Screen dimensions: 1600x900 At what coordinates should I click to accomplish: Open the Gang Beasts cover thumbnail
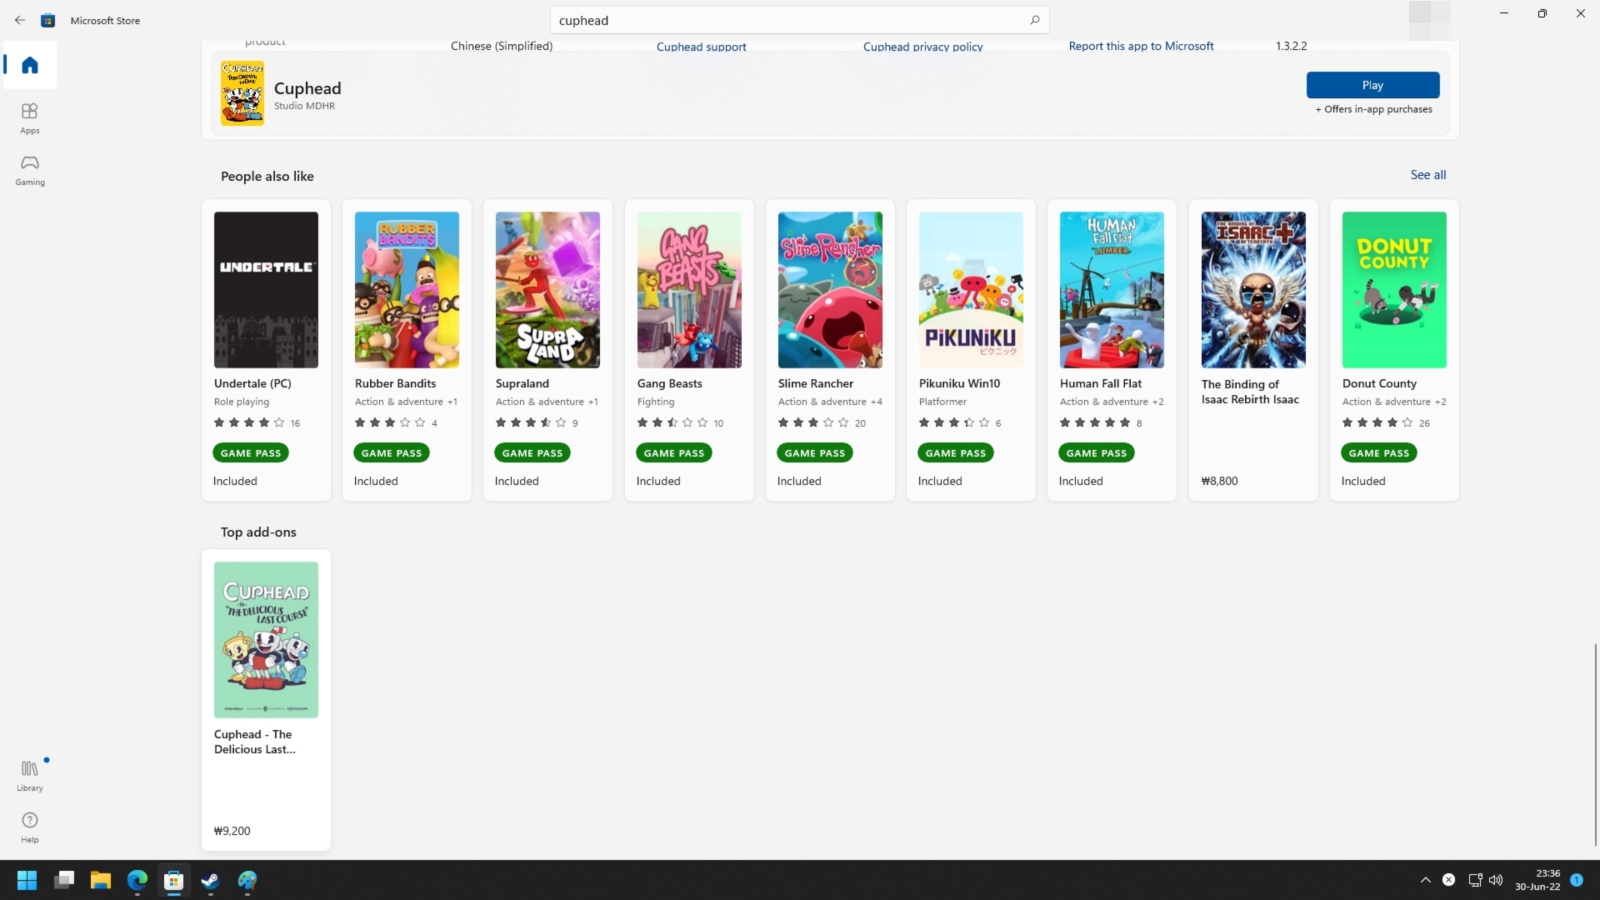[689, 290]
